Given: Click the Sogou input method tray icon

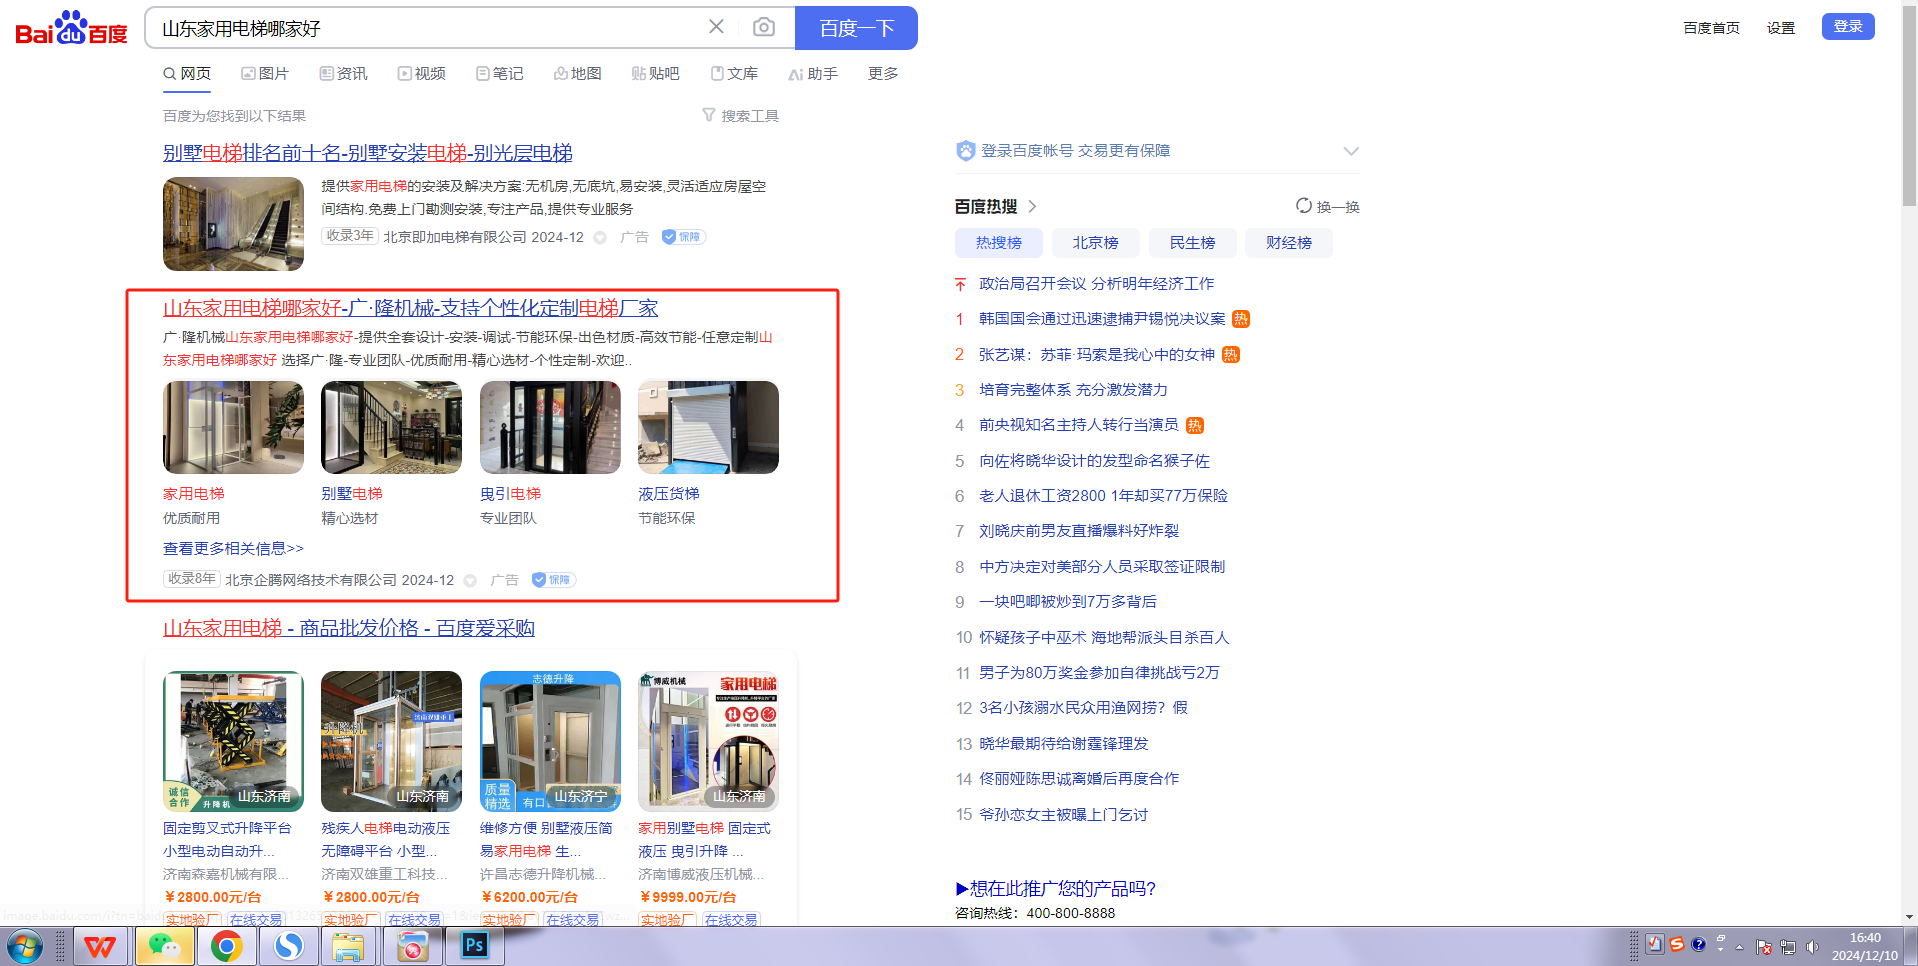Looking at the screenshot, I should [1677, 944].
